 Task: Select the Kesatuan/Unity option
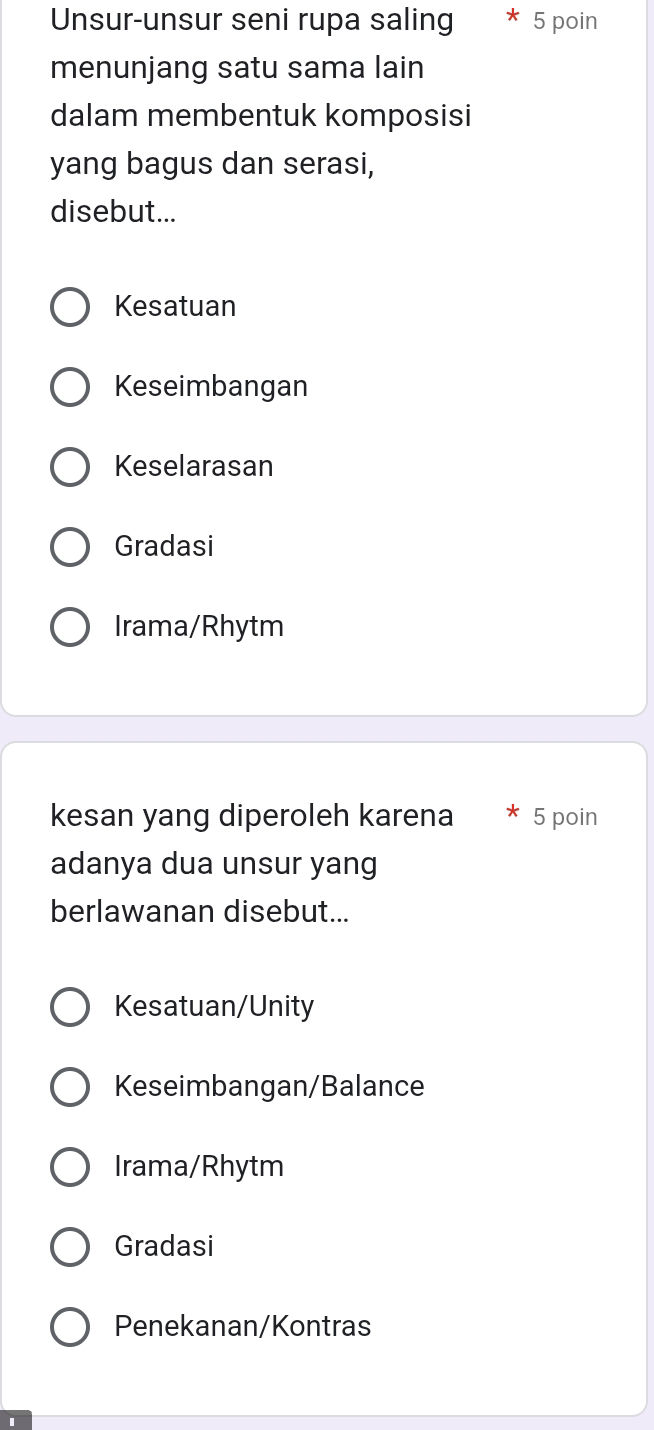tap(70, 1007)
